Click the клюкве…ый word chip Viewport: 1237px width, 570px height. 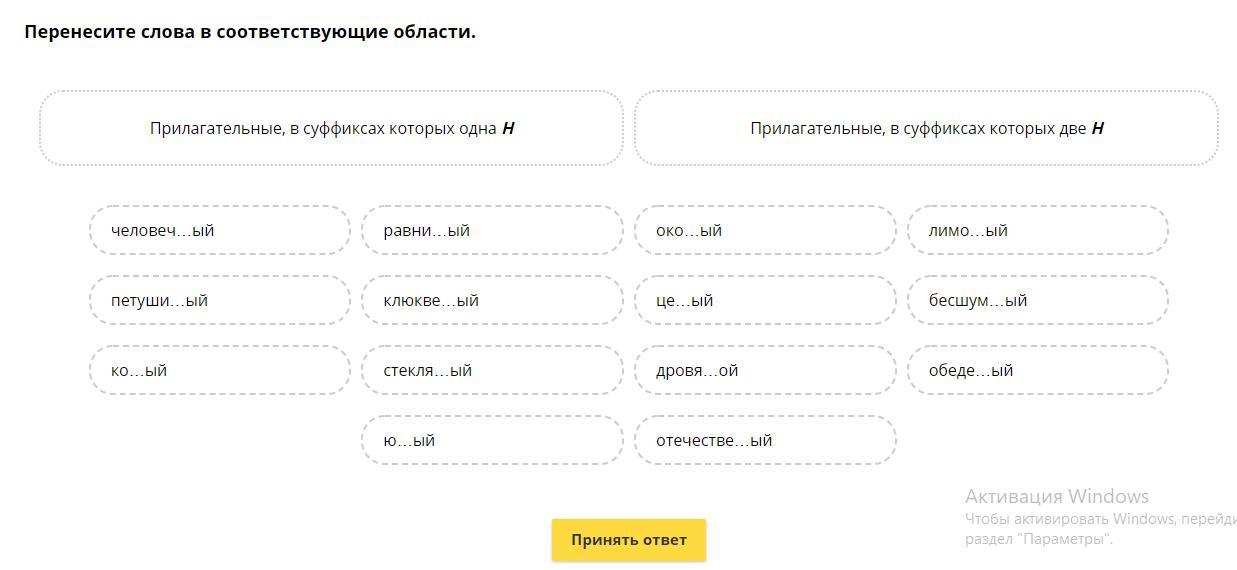pos(492,301)
